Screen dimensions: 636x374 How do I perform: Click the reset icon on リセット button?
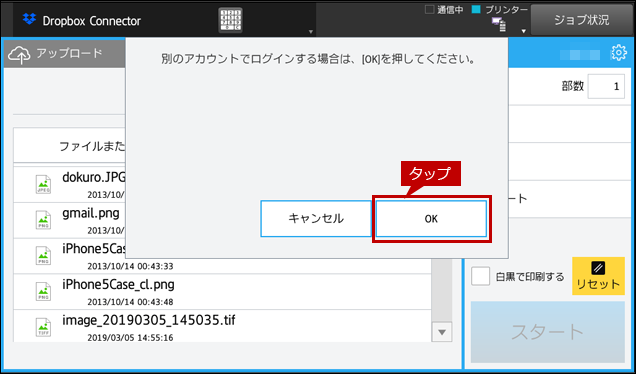(598, 268)
